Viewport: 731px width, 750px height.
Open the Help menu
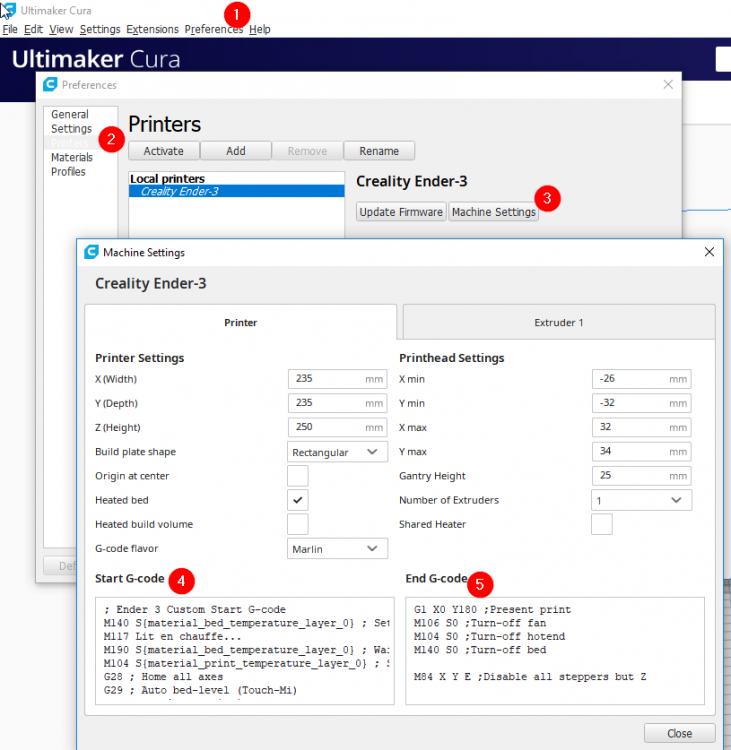coord(260,29)
